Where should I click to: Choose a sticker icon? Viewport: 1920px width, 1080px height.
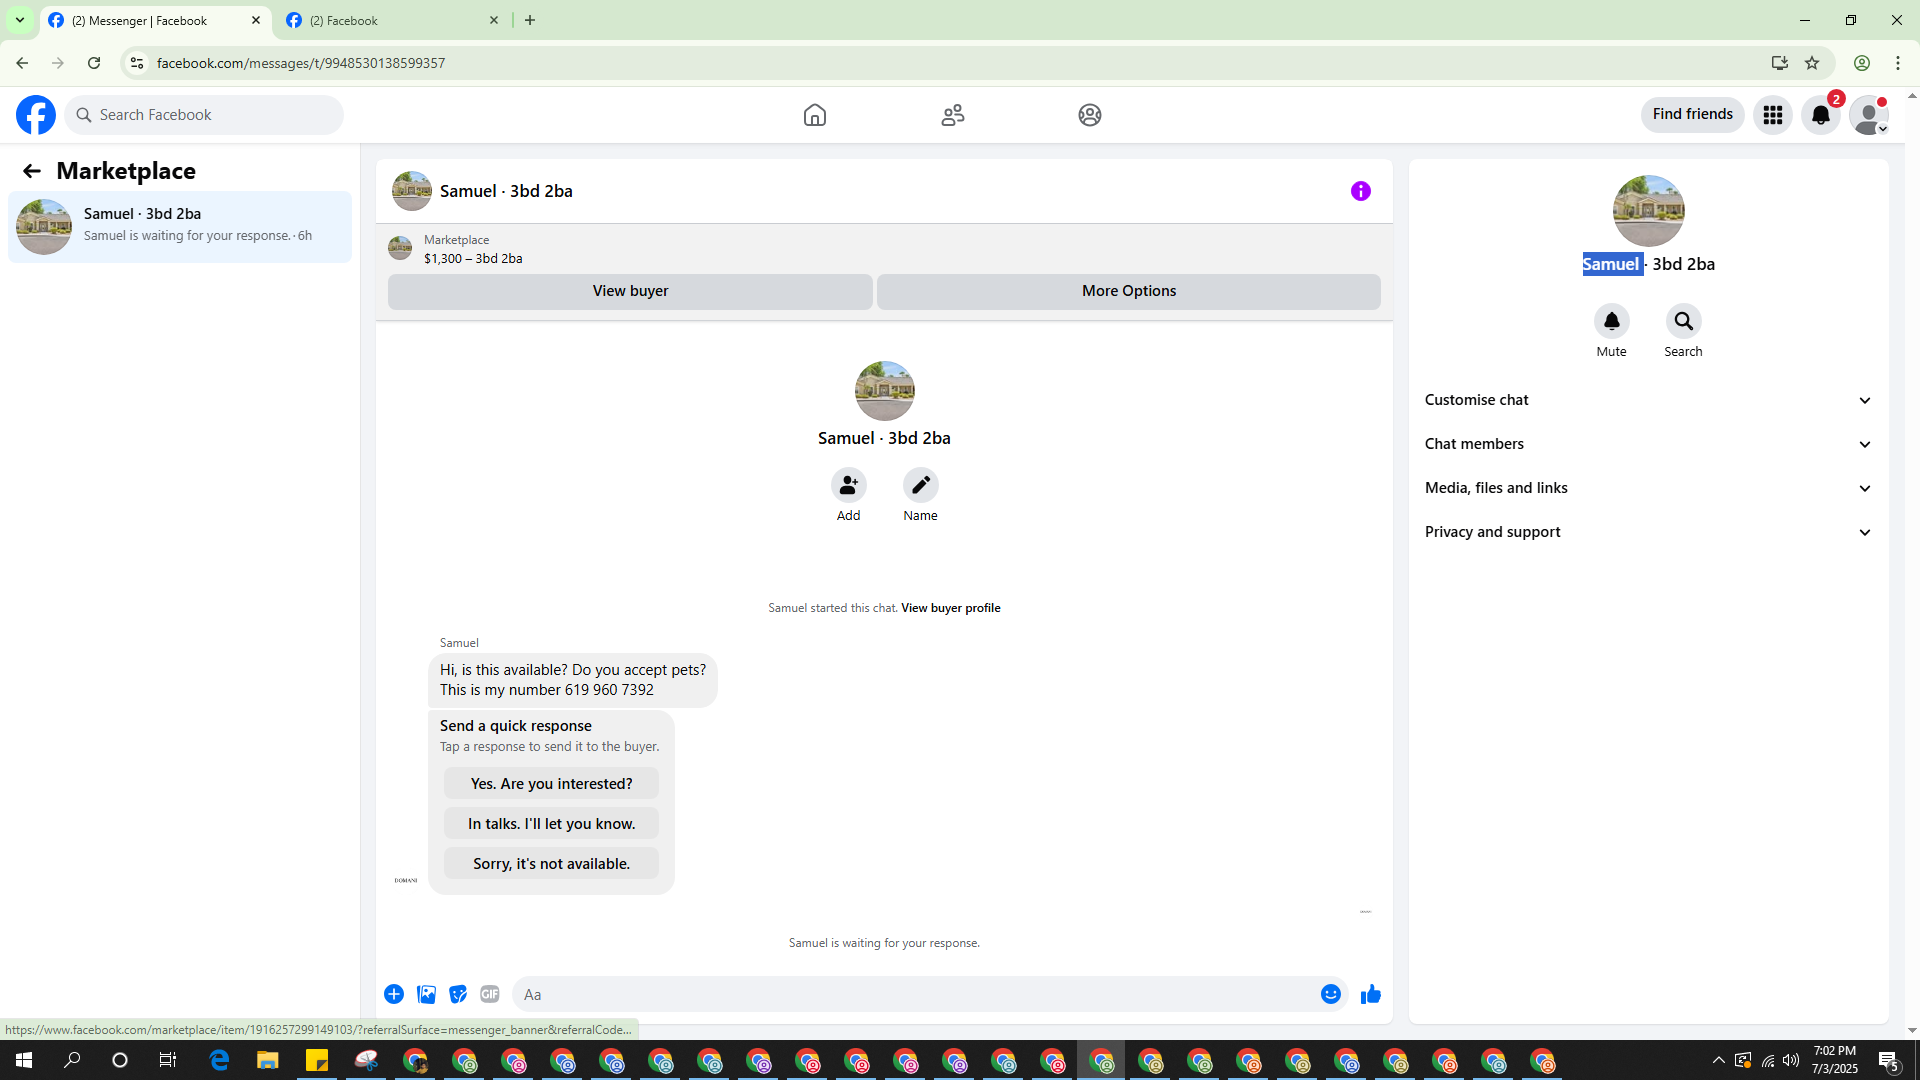click(x=458, y=994)
